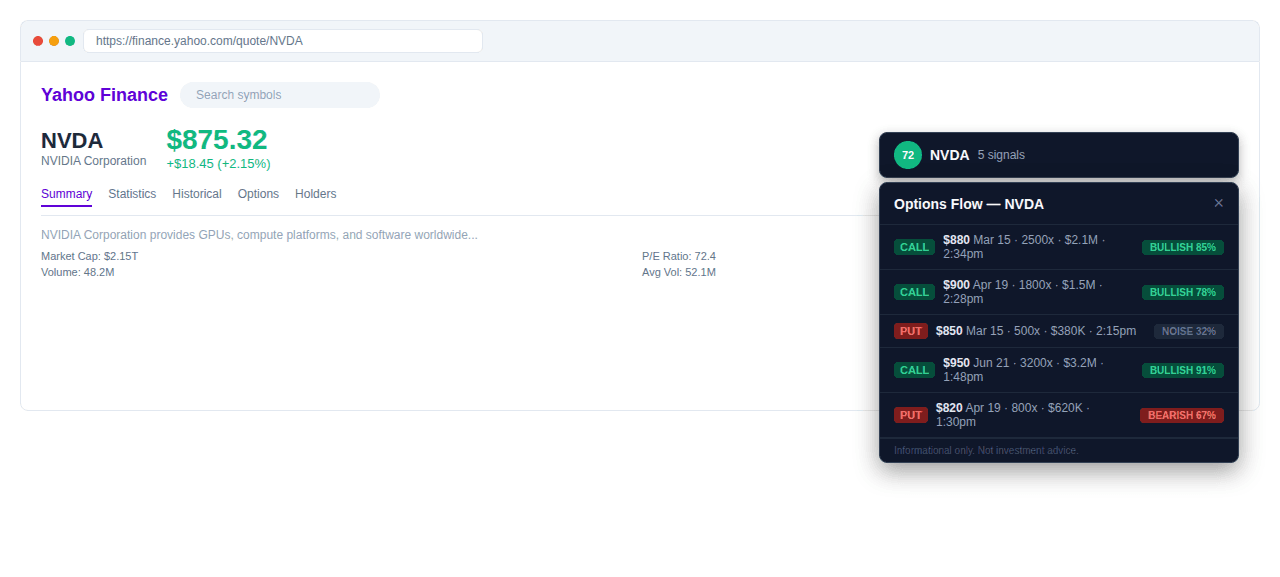Select the $820 Apr 19 put row
The image size is (1280, 577).
click(x=1059, y=415)
